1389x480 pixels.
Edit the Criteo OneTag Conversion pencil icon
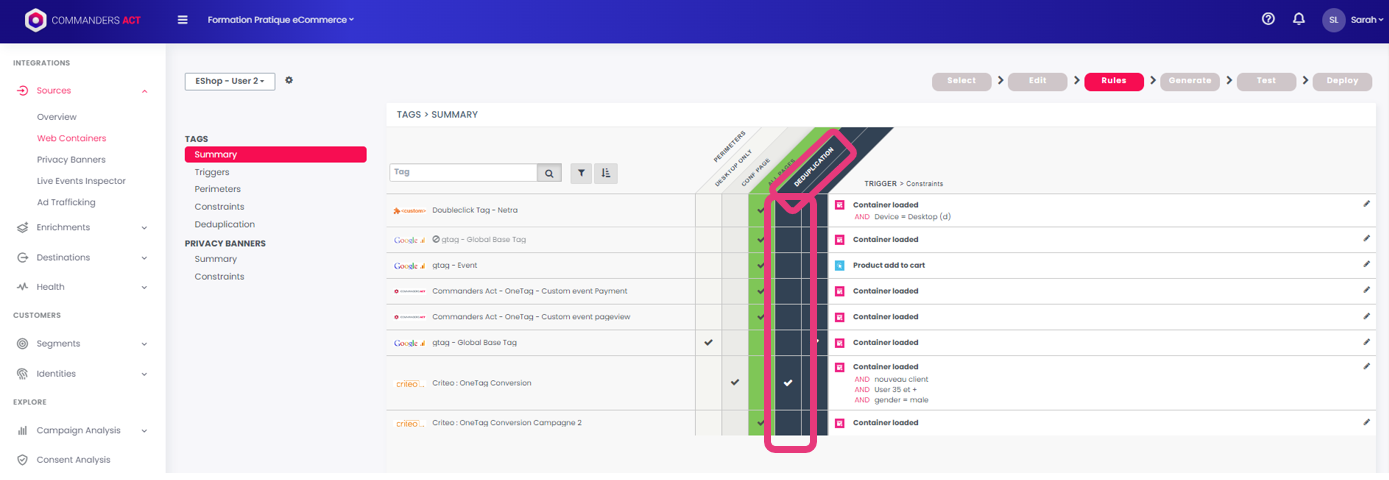pyautogui.click(x=1366, y=367)
